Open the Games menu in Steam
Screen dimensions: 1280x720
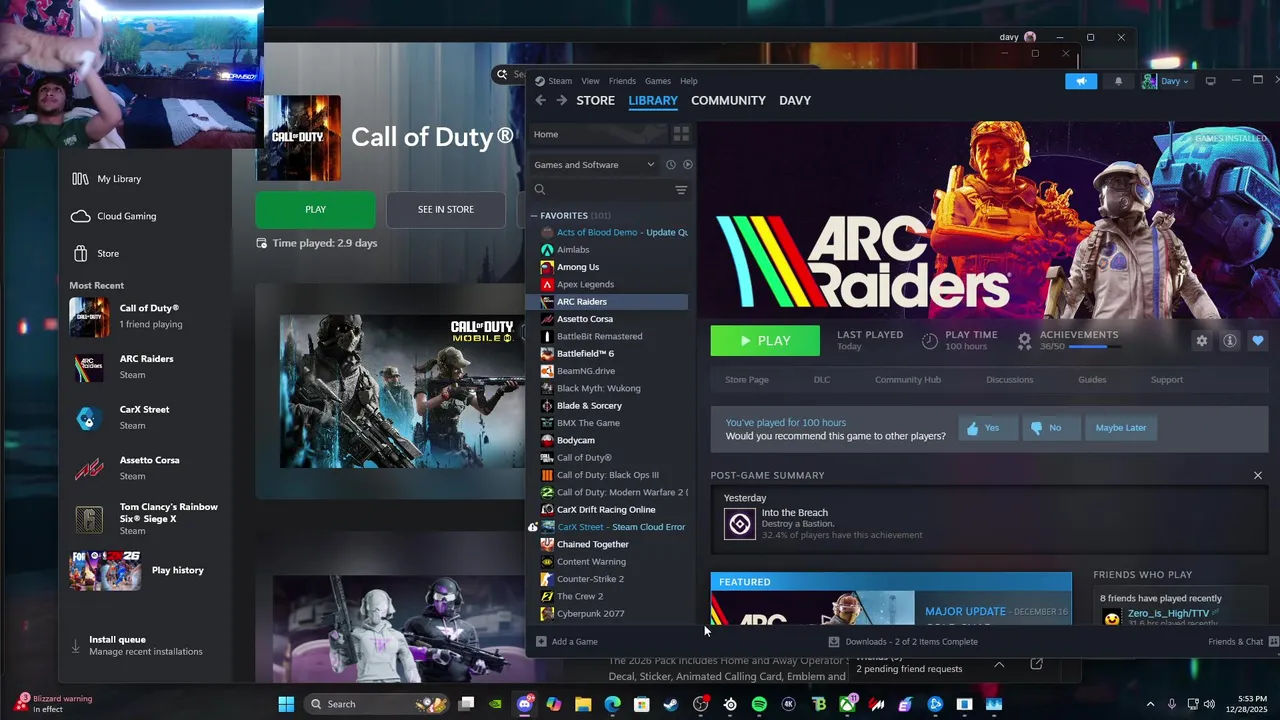(658, 81)
